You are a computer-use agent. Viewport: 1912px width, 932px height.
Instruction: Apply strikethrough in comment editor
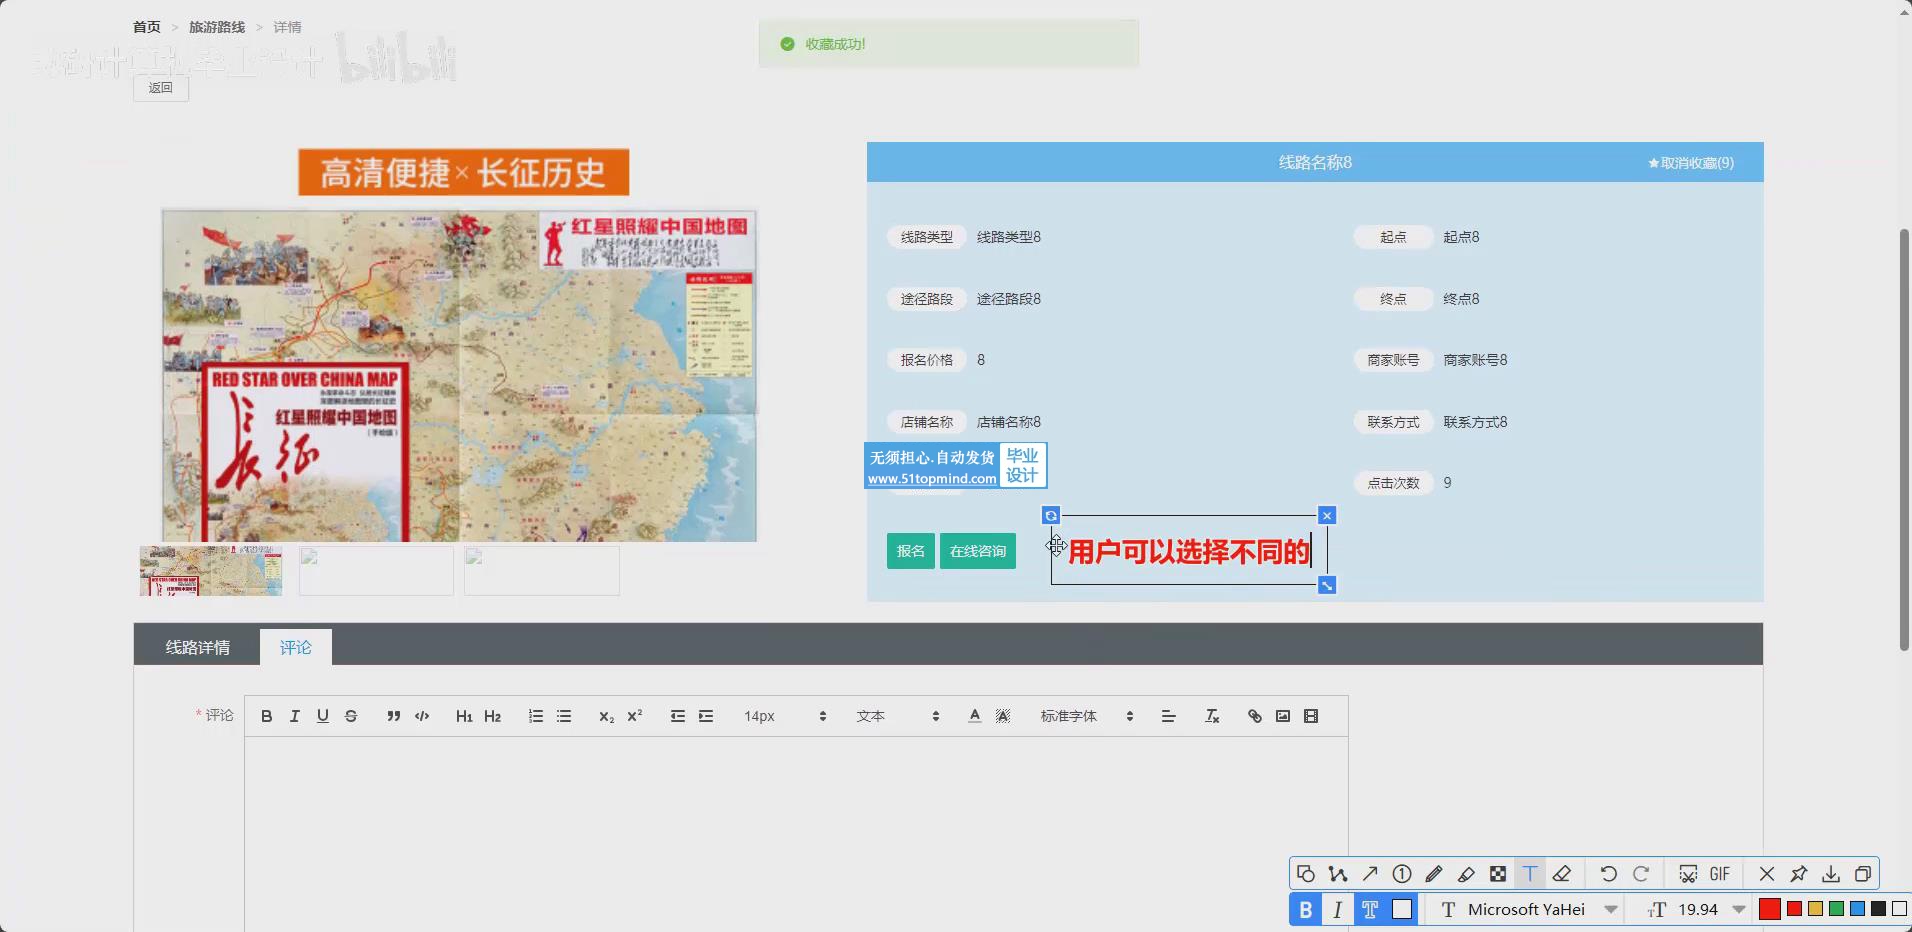(x=351, y=716)
